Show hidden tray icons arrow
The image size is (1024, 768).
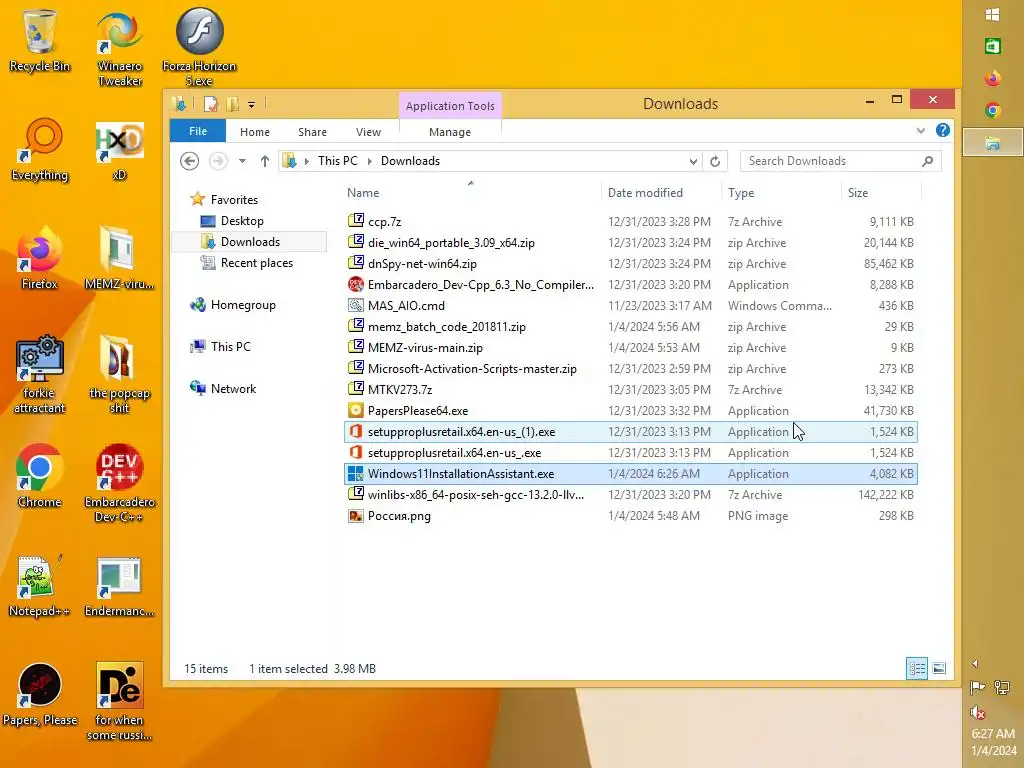[x=975, y=664]
